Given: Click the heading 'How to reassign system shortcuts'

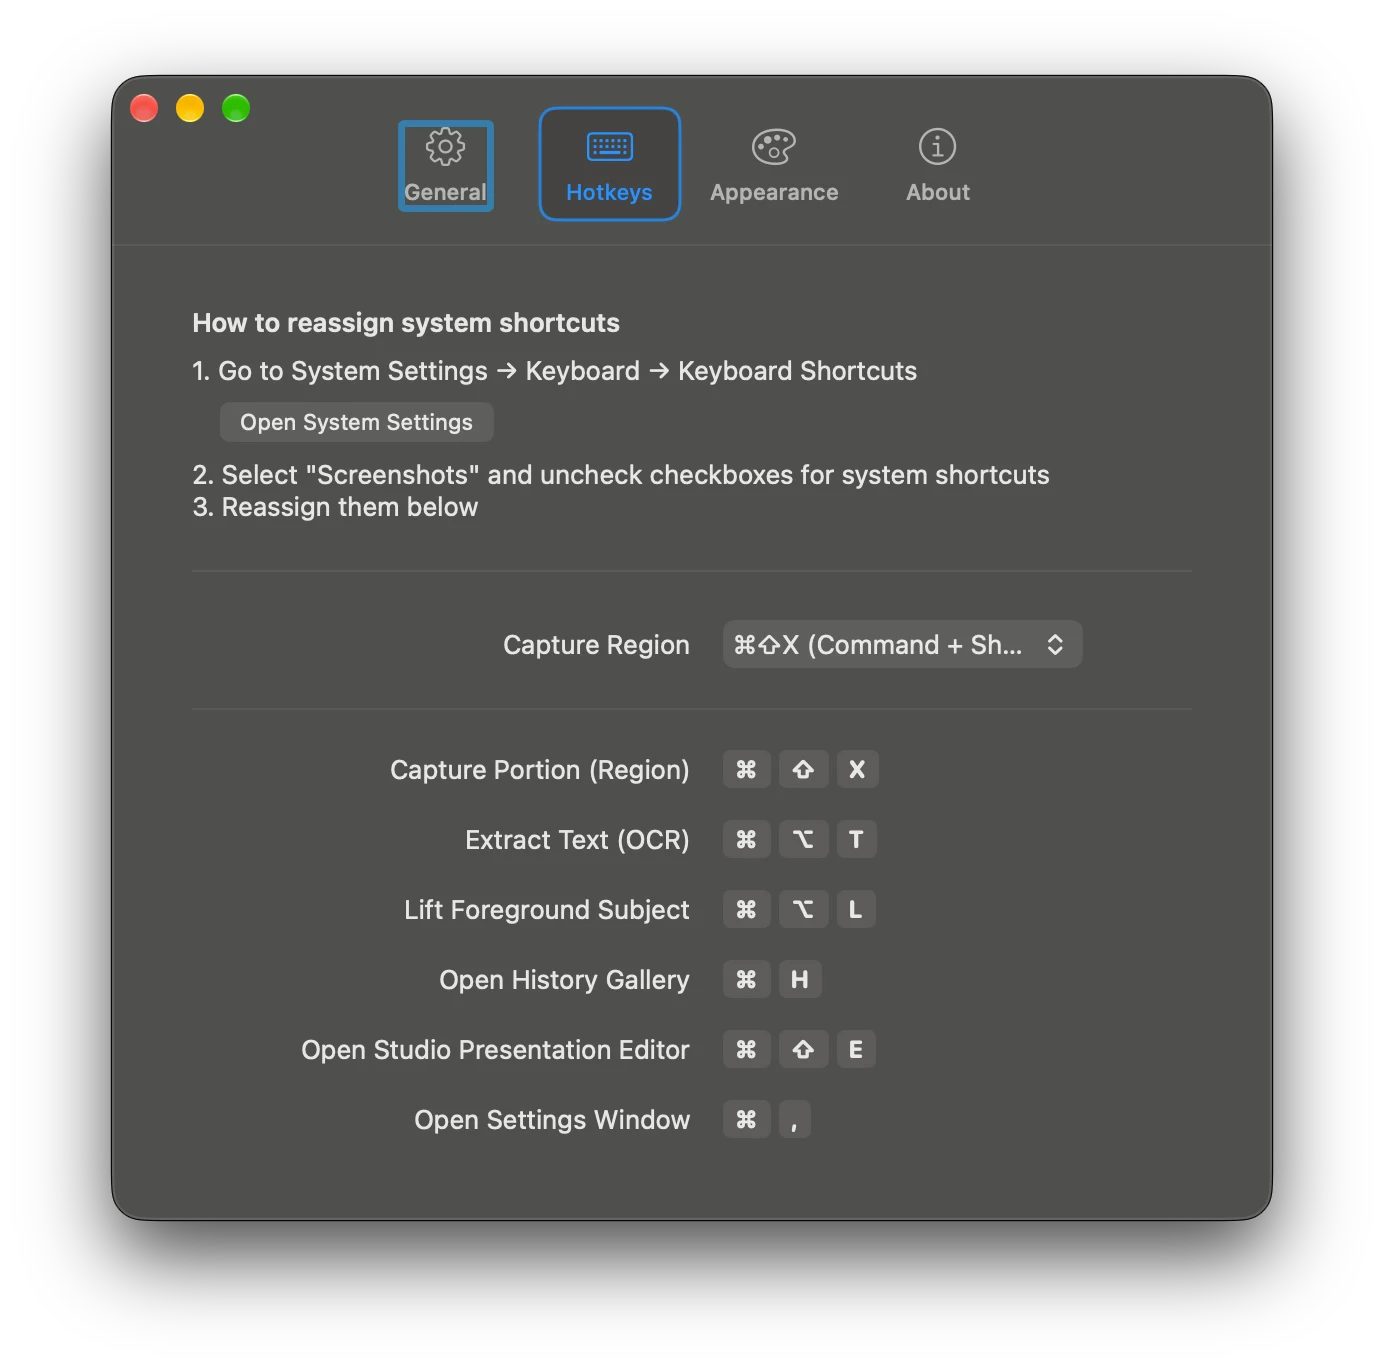Looking at the screenshot, I should click(406, 323).
